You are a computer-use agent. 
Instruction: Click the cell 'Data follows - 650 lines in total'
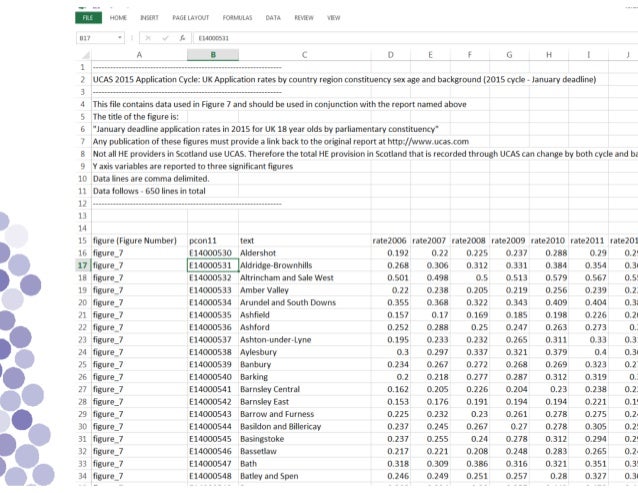coord(149,191)
